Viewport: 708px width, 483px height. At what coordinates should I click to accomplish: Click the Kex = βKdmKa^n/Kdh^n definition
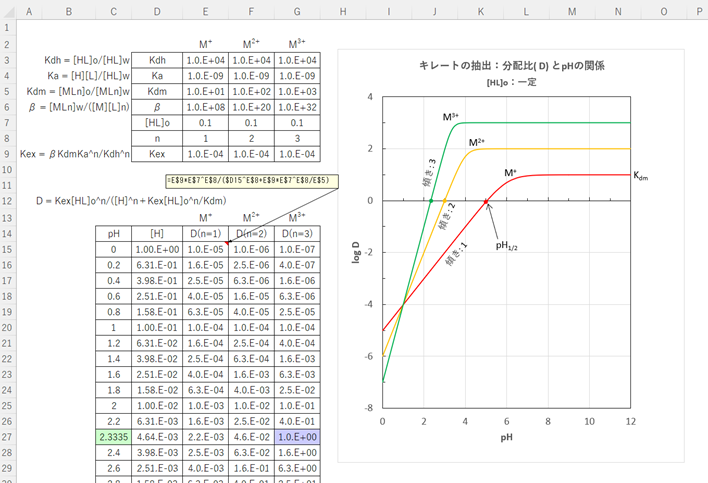[75, 154]
